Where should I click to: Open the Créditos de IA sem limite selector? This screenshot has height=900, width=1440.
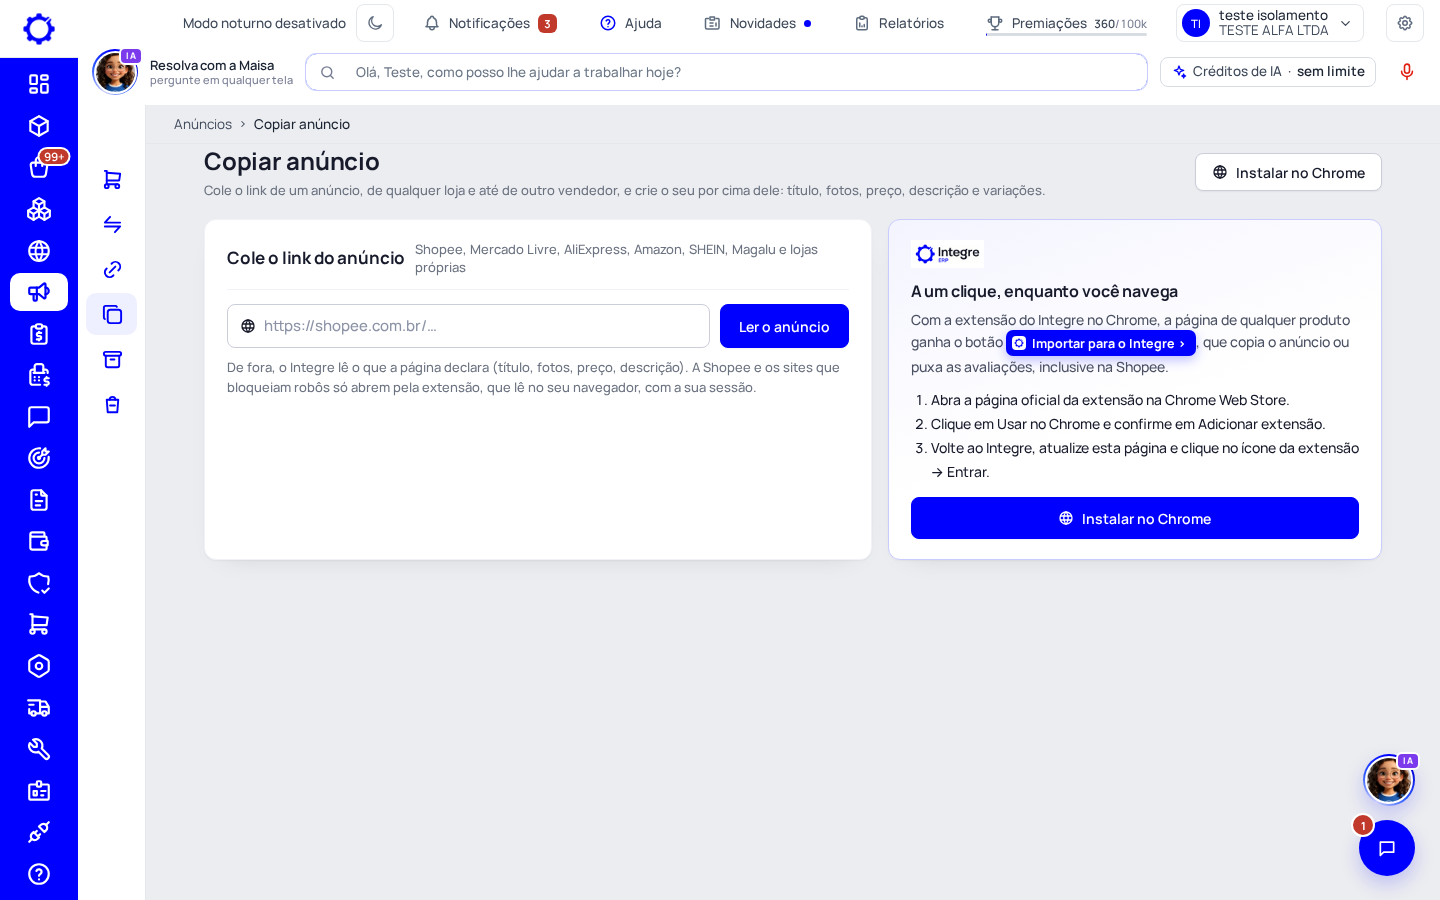(x=1268, y=72)
